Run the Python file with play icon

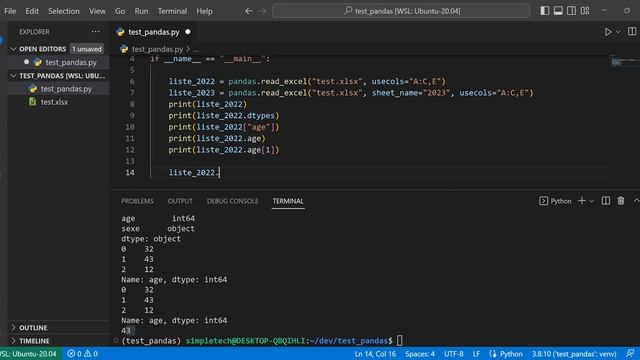tap(608, 32)
